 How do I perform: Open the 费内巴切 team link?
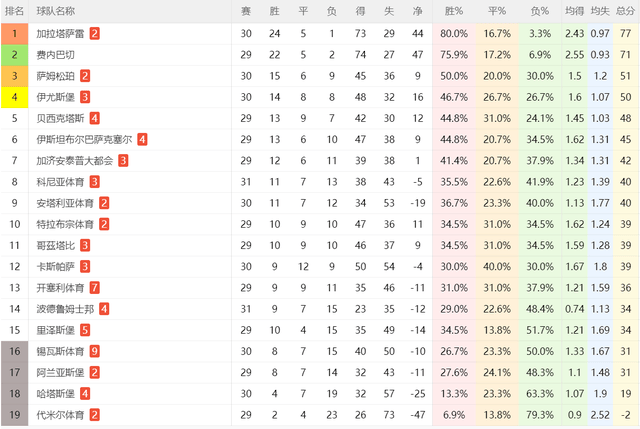[x=54, y=54]
